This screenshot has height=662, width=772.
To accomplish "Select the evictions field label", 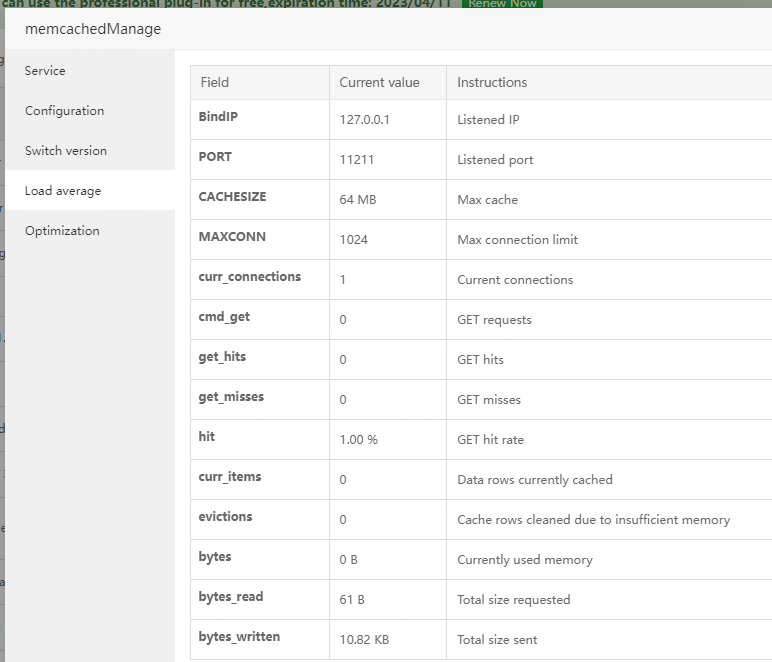I will [225, 517].
